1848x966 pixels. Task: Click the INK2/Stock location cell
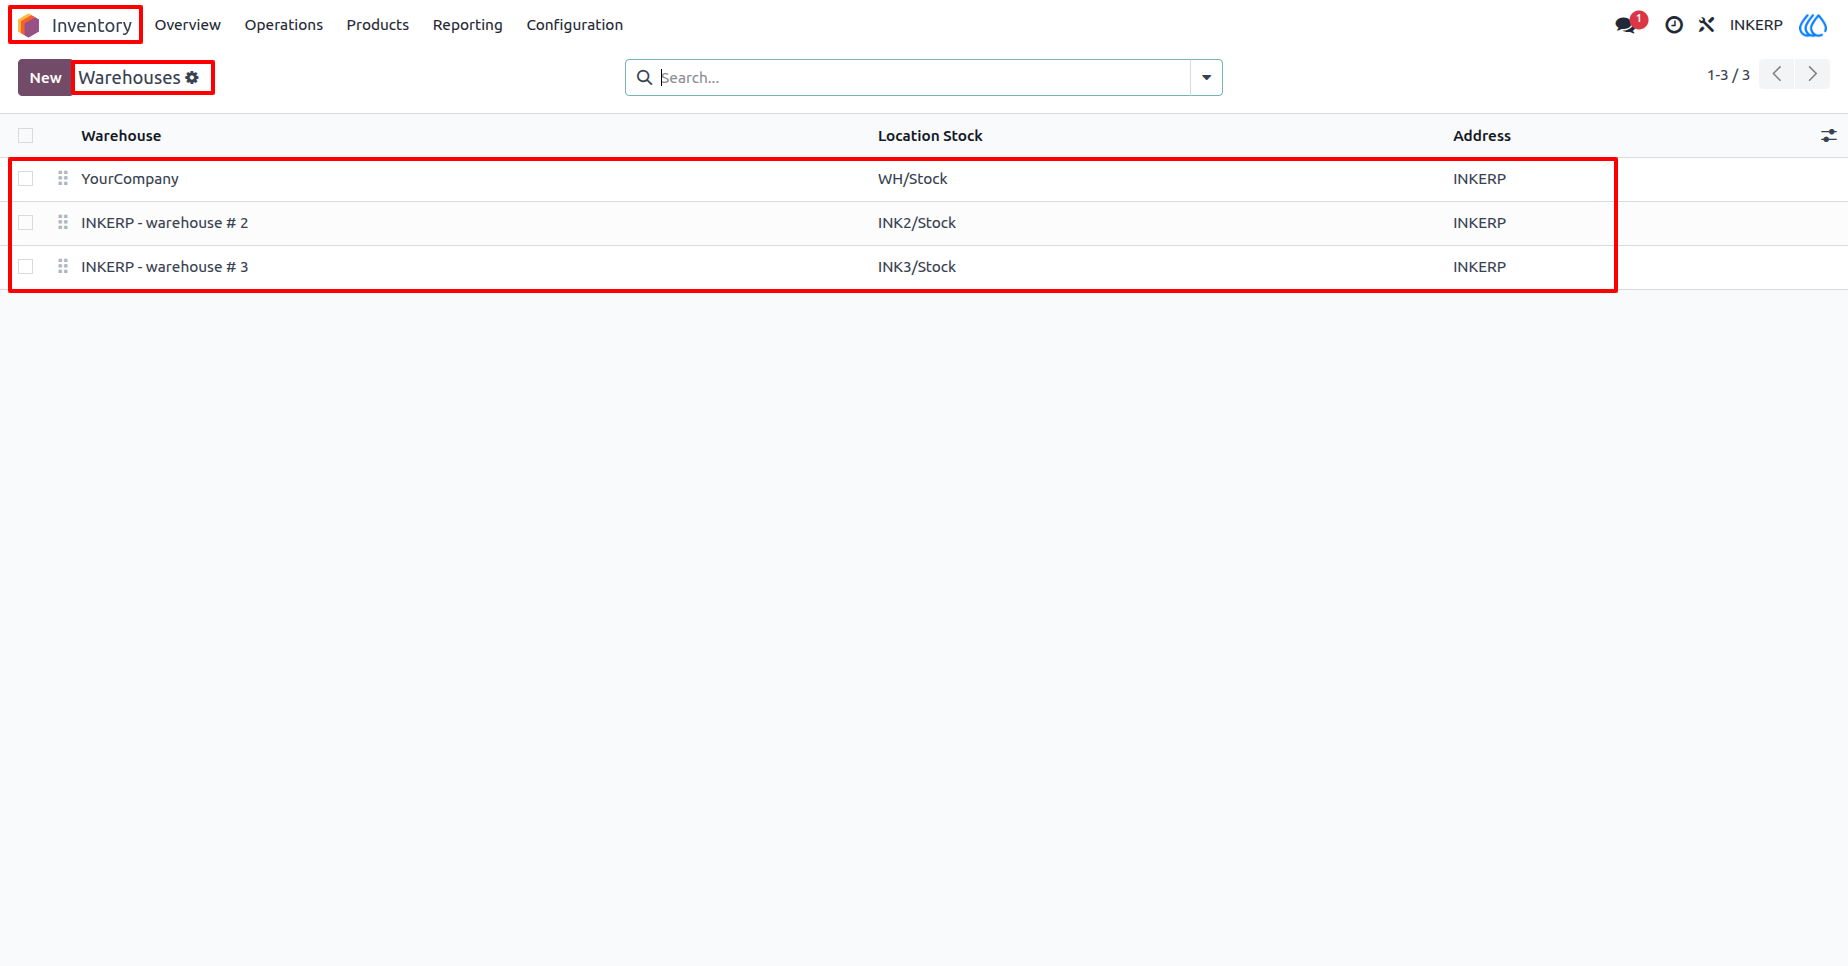tap(917, 223)
